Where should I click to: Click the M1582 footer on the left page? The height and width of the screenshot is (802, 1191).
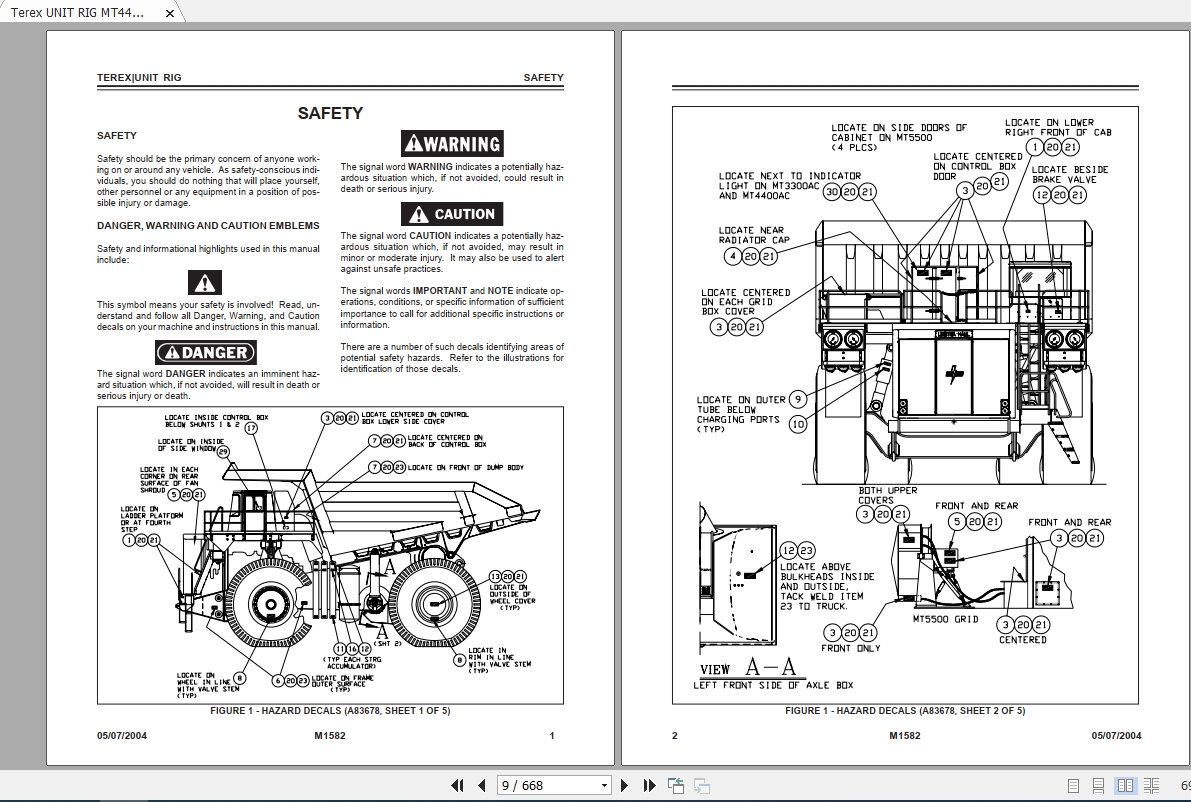(x=330, y=735)
